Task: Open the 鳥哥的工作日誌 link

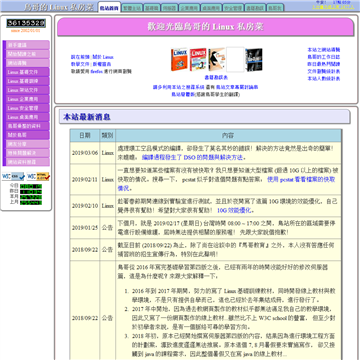Action: pyautogui.click(x=324, y=57)
